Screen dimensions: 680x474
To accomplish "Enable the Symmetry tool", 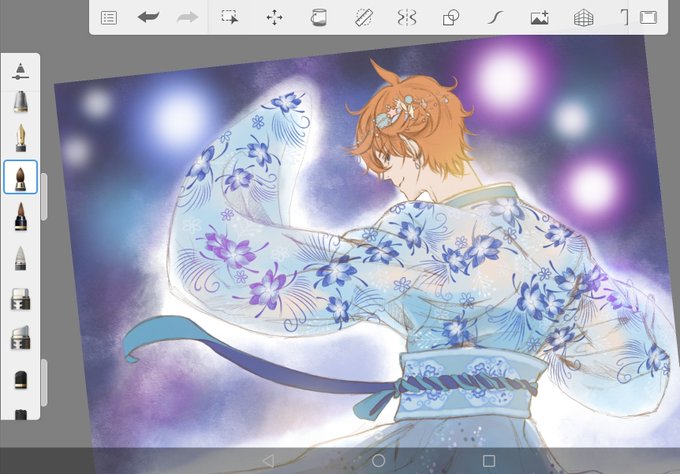I will tap(407, 18).
